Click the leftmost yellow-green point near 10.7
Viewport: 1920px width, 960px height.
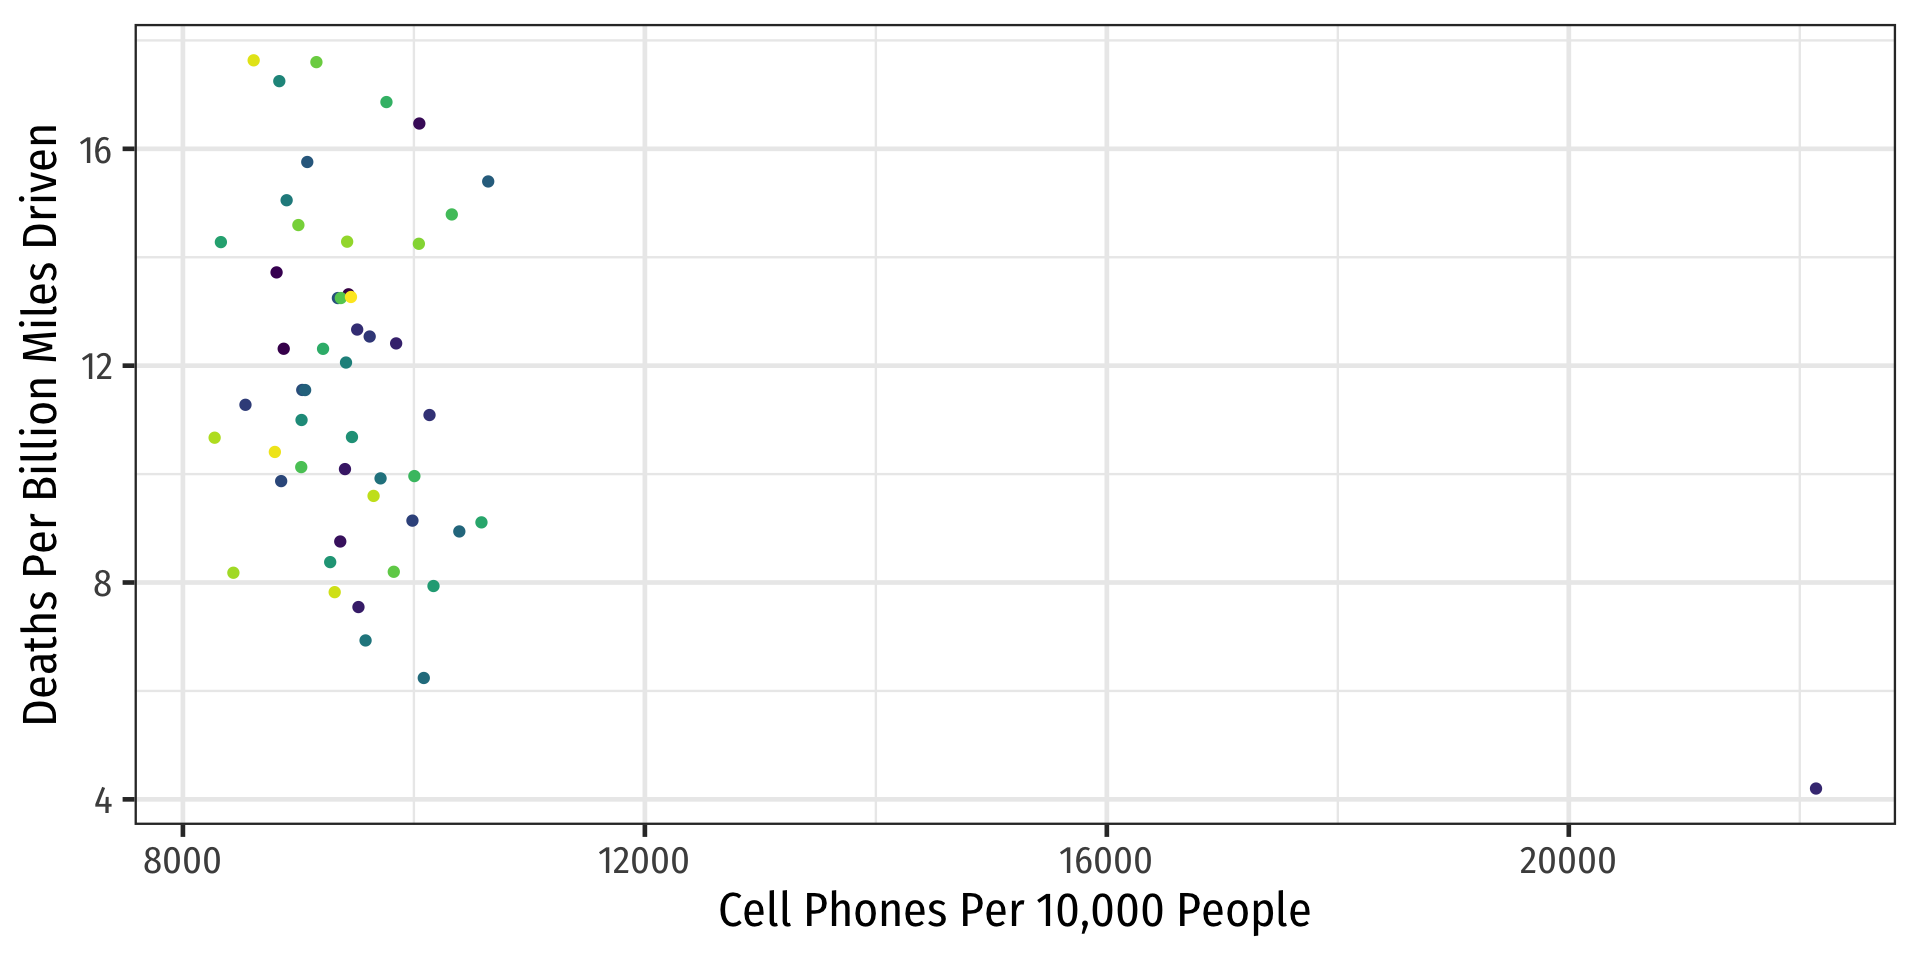coord(214,438)
